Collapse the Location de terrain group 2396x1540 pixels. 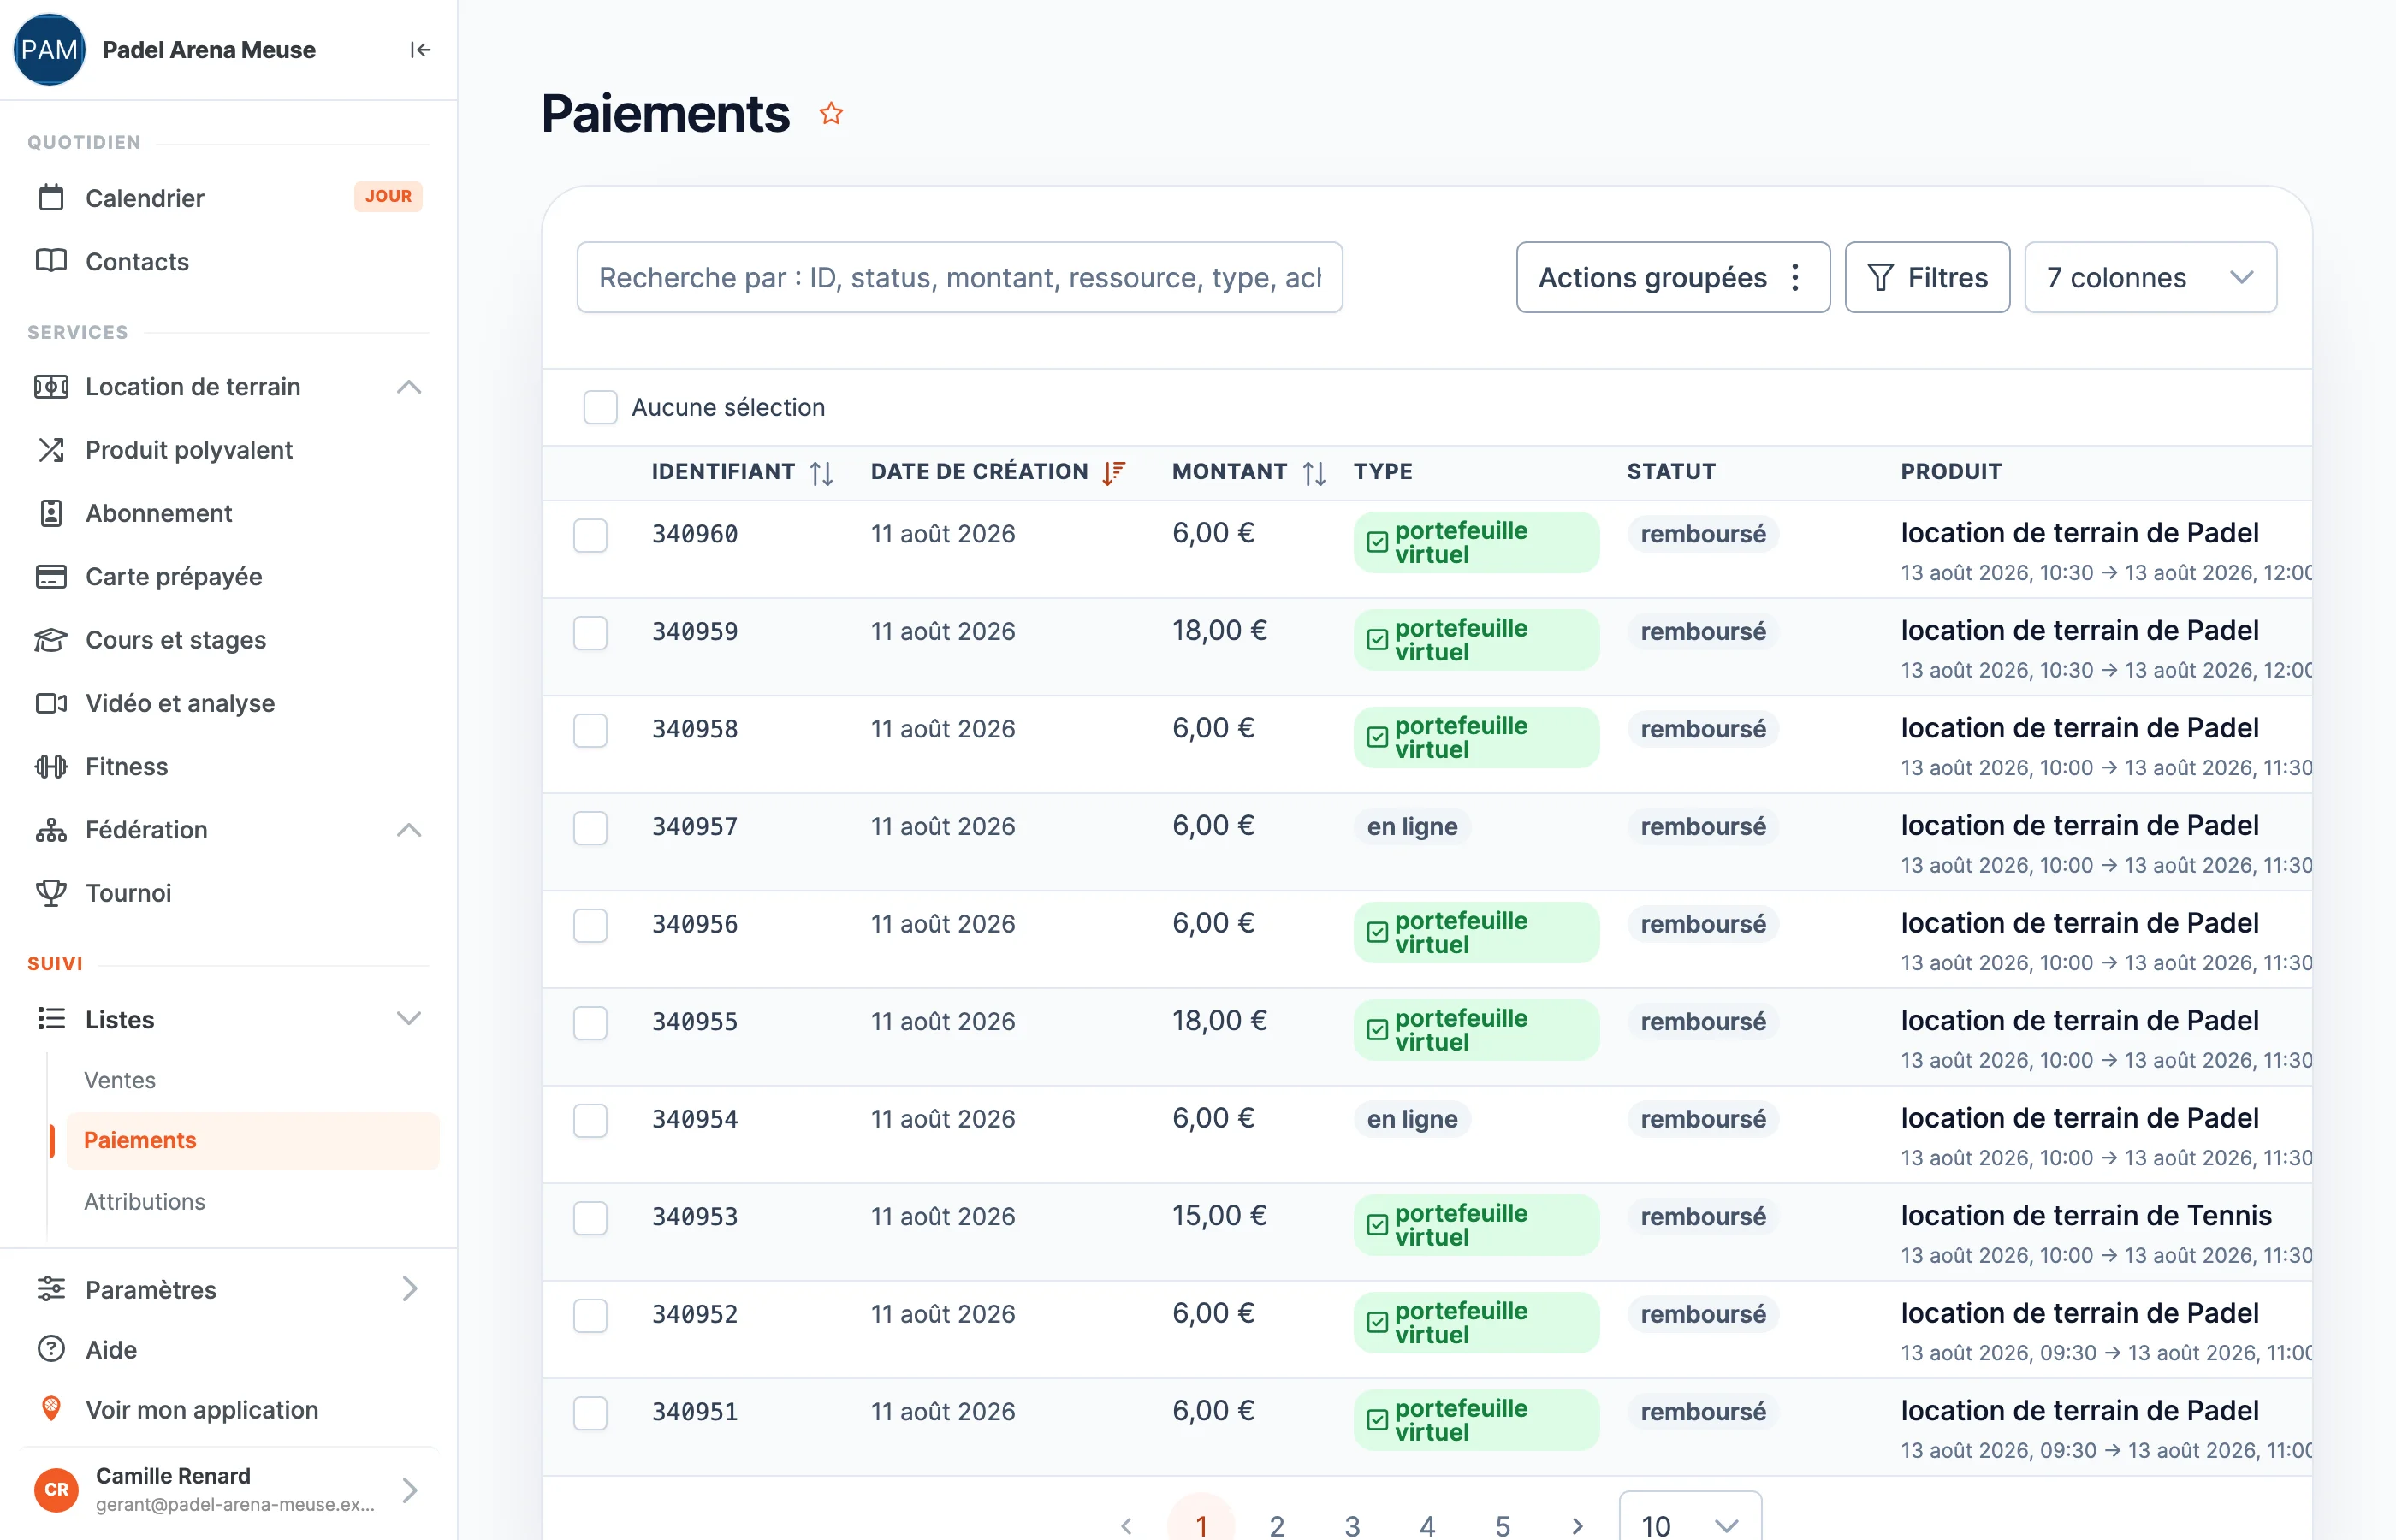408,387
